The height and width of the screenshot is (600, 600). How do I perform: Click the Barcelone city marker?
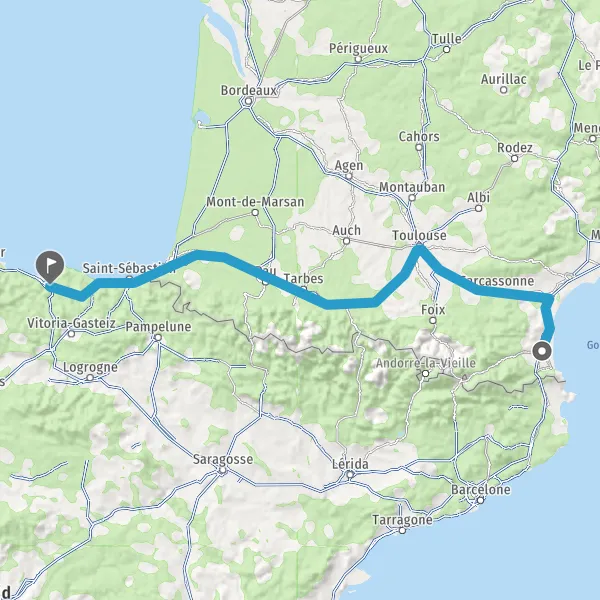(481, 500)
